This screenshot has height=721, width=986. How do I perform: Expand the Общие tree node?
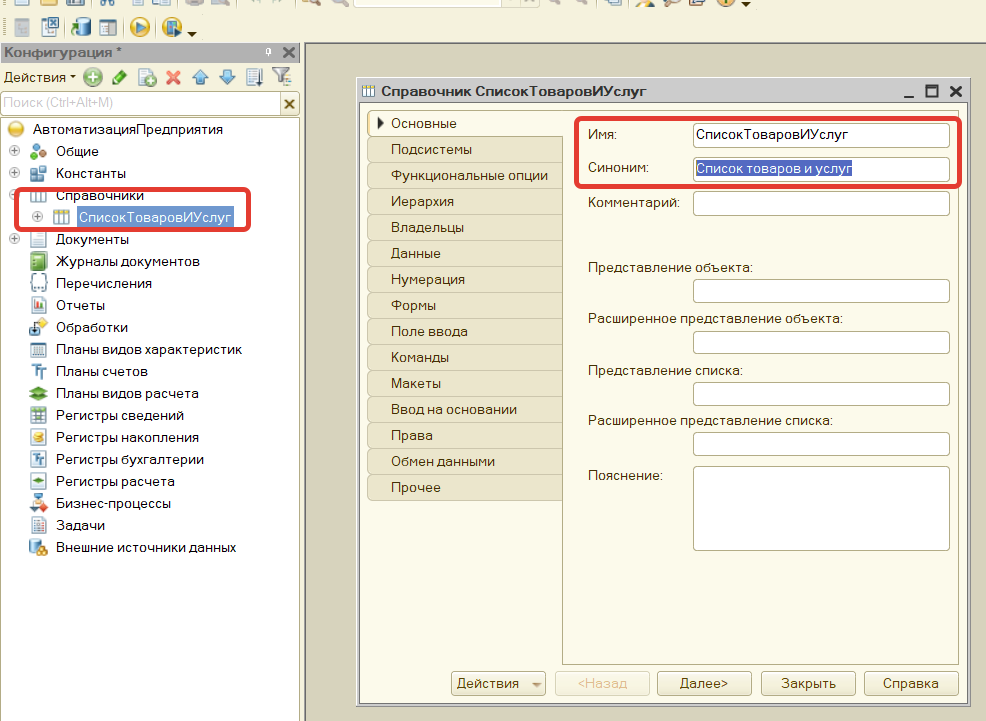(x=14, y=151)
